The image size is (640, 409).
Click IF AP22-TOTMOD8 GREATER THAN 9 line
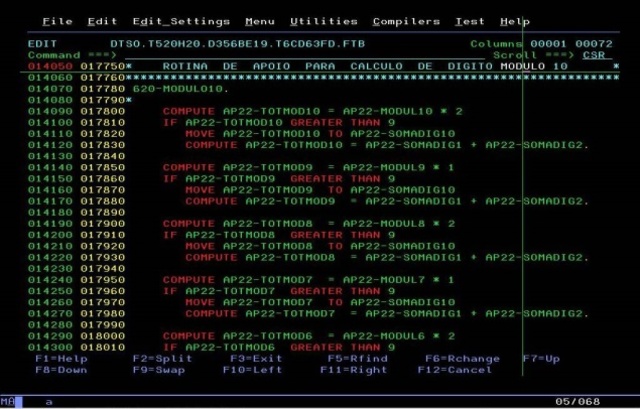[x=279, y=235]
